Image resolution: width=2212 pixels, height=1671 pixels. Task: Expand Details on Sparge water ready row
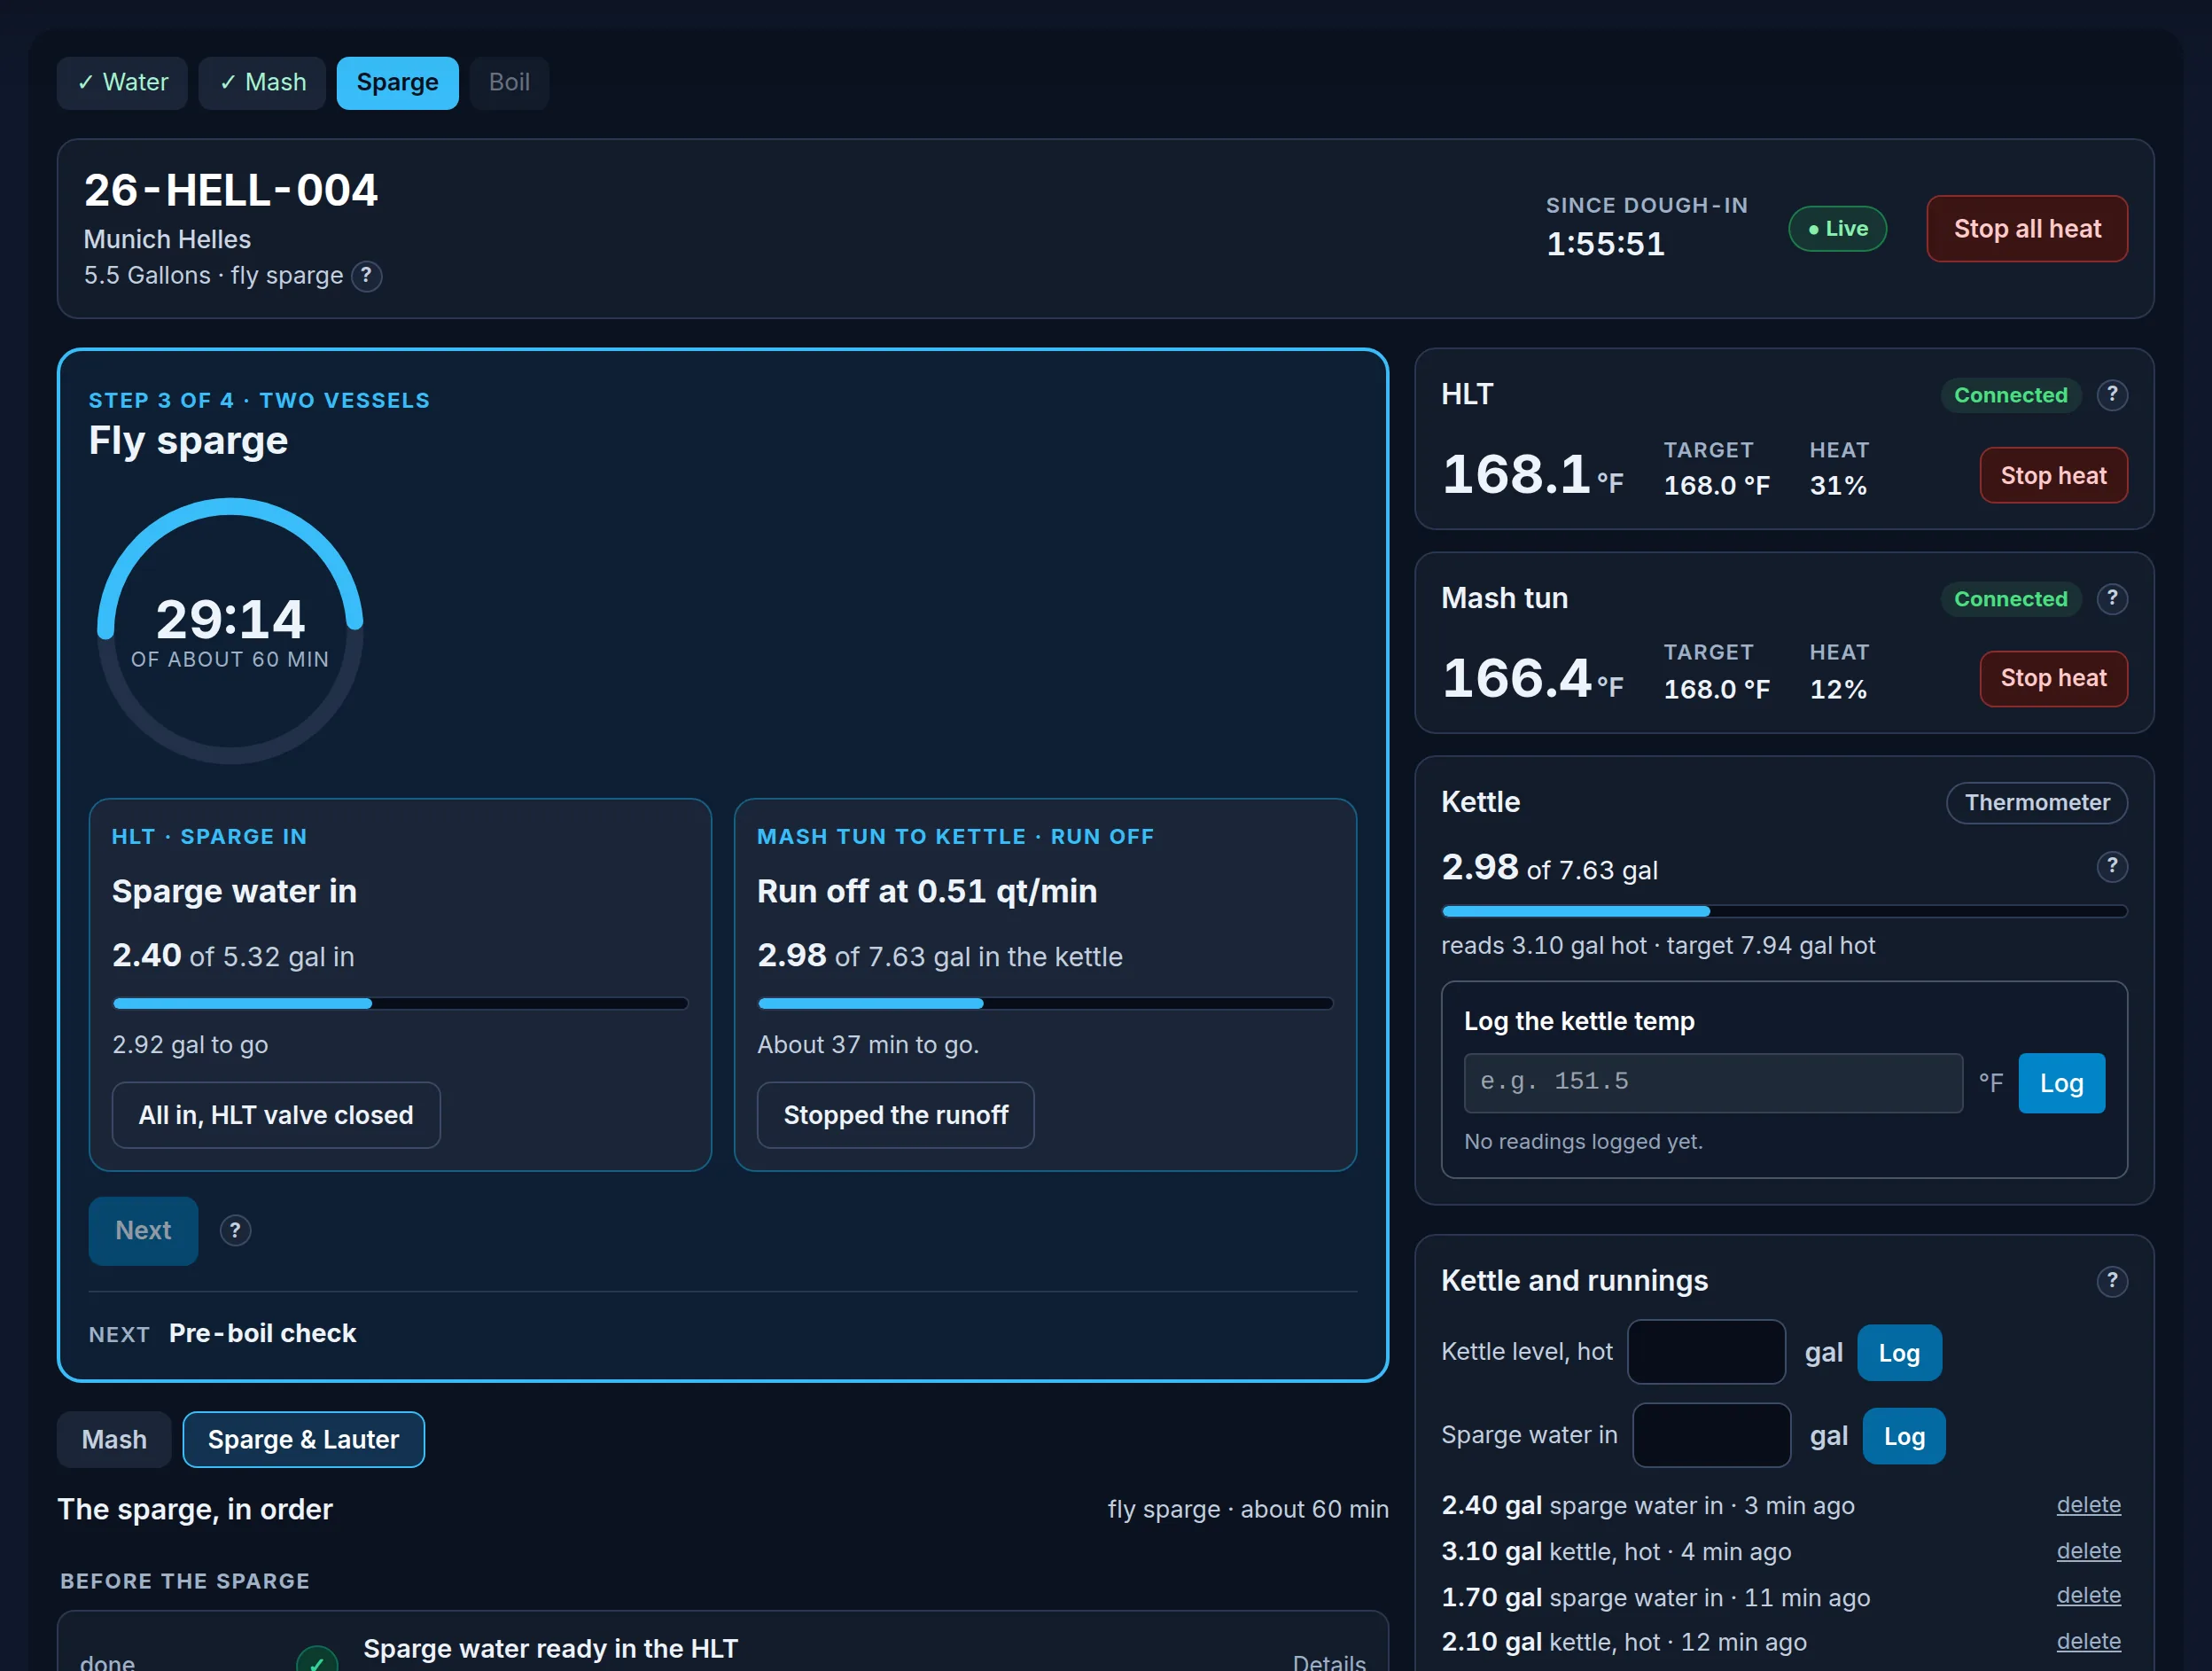point(1328,1662)
